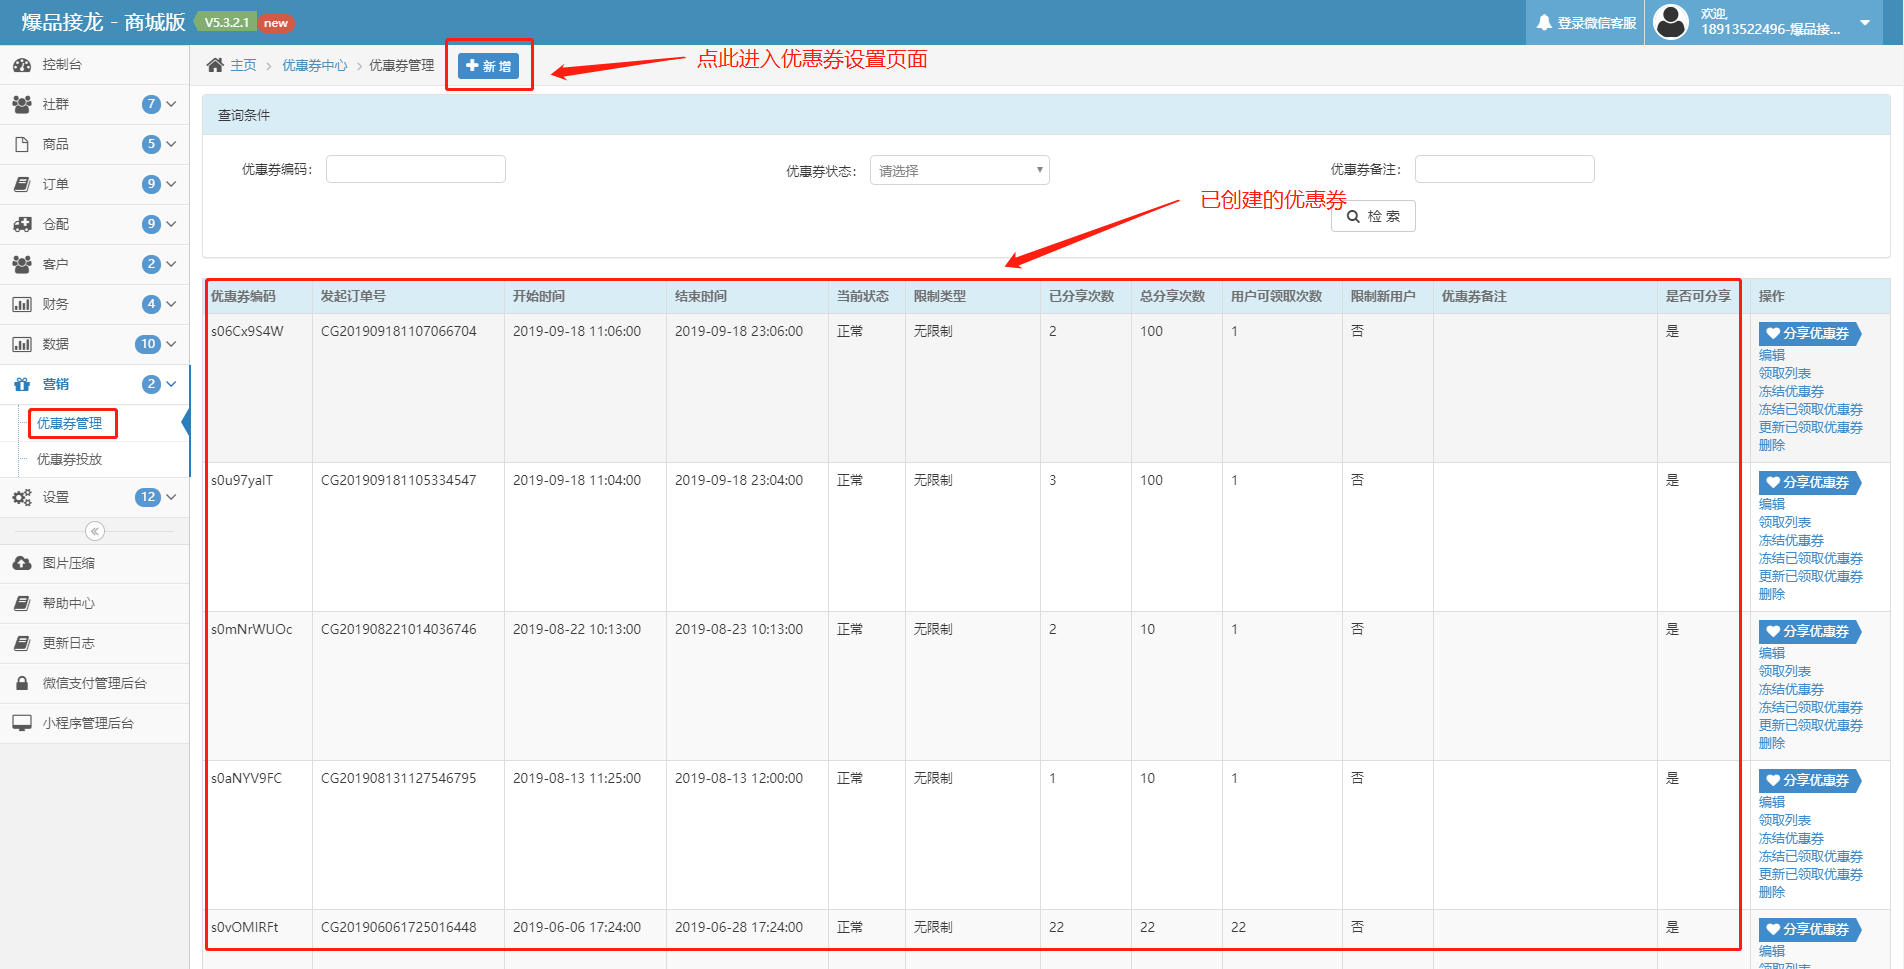This screenshot has width=1904, height=969.
Task: Open the 优惠券状态 dropdown
Action: click(x=959, y=170)
